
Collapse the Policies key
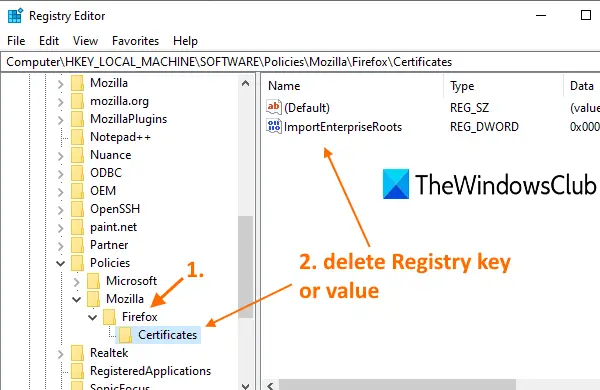point(60,263)
